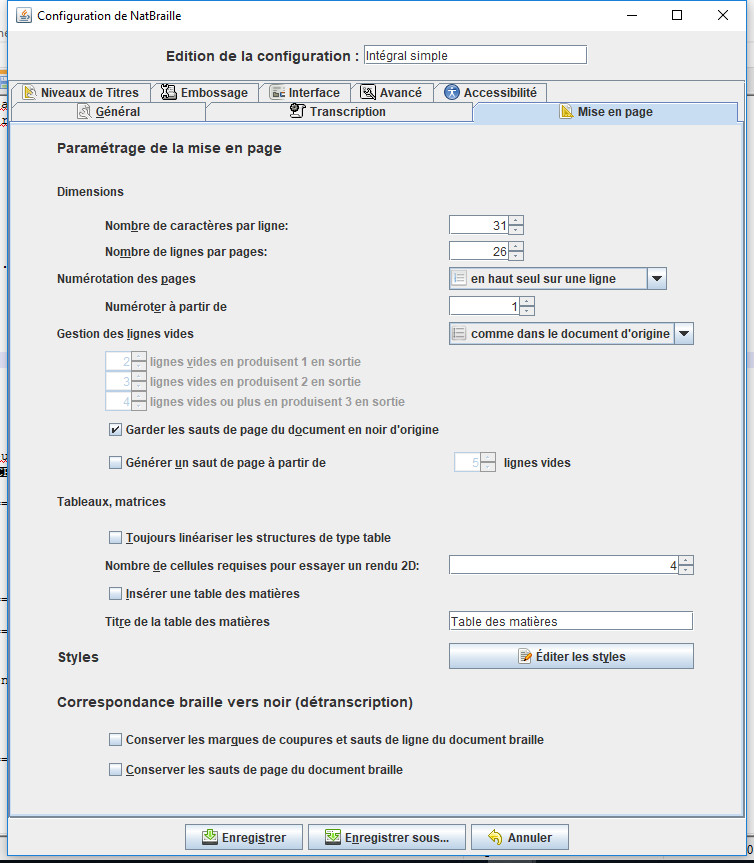Viewport: 754px width, 863px height.
Task: Click the Niveaux de Titres tab icon
Action: coord(30,92)
